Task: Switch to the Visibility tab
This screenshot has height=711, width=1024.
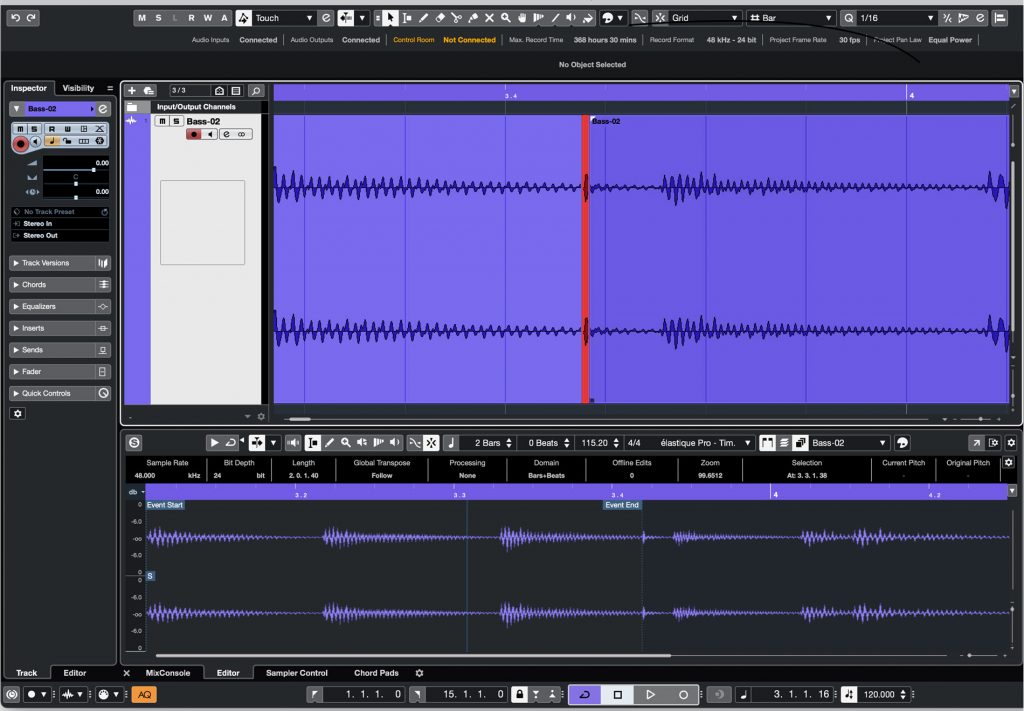Action: click(x=78, y=88)
